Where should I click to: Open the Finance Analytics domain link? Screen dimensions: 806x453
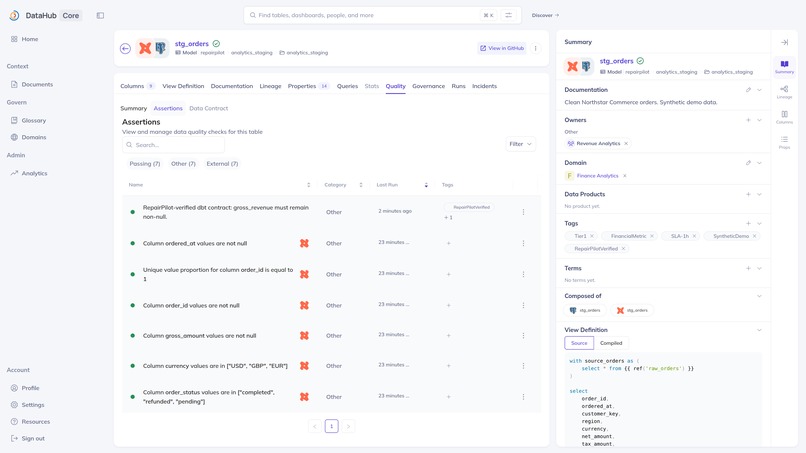tap(597, 176)
